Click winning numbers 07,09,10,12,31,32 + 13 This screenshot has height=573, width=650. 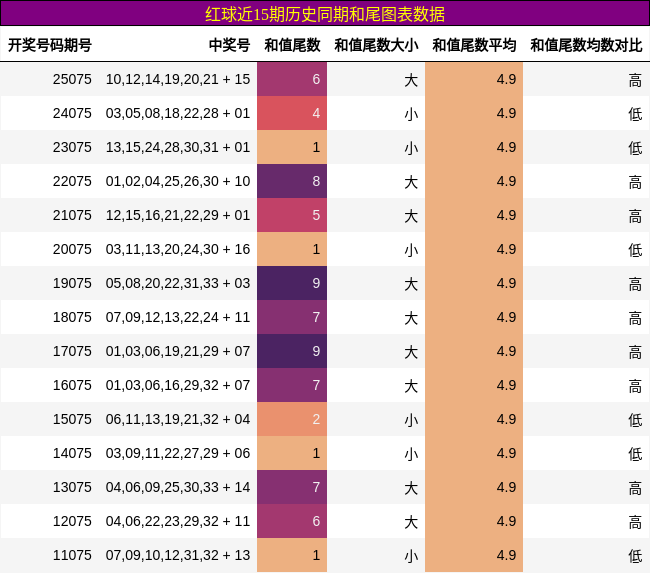click(x=178, y=555)
